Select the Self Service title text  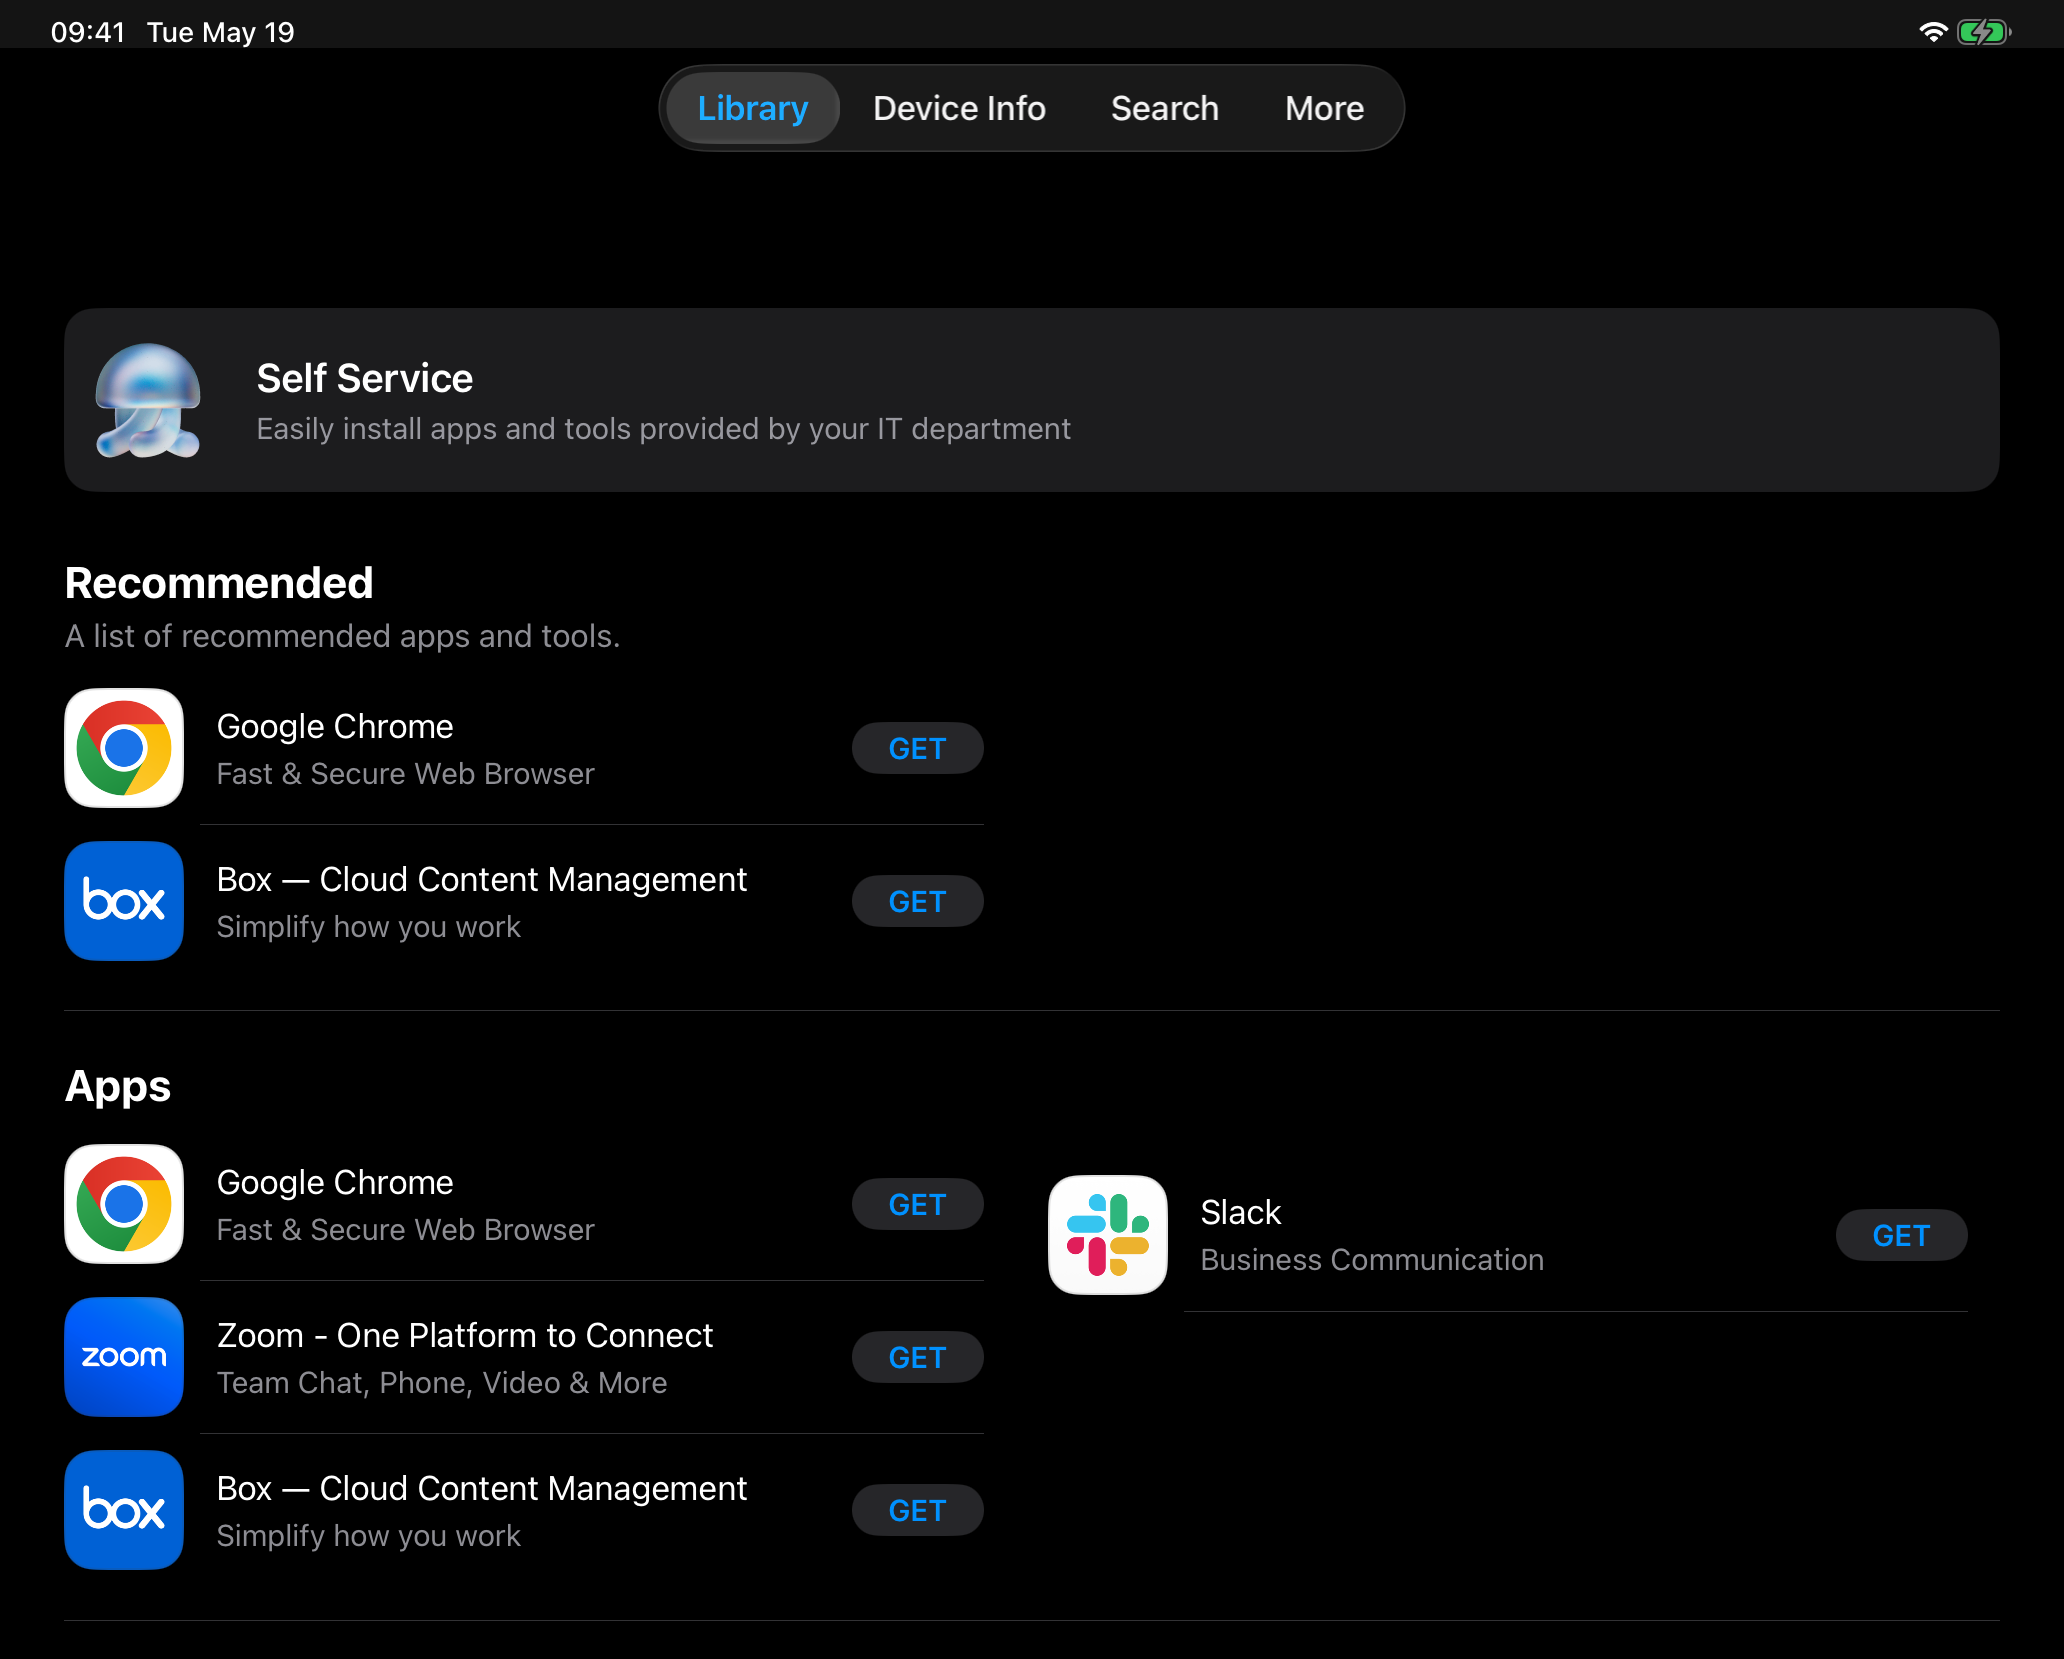coord(365,378)
